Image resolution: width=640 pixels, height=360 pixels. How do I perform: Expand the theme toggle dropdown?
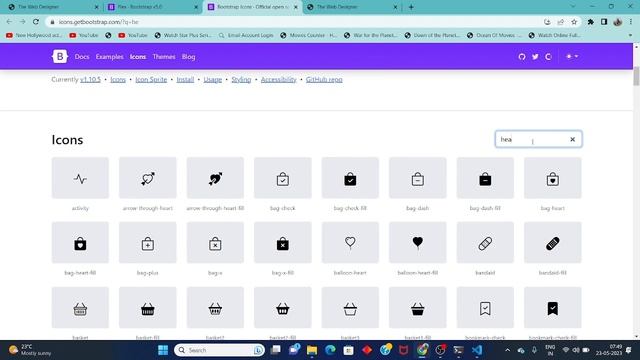pos(572,56)
